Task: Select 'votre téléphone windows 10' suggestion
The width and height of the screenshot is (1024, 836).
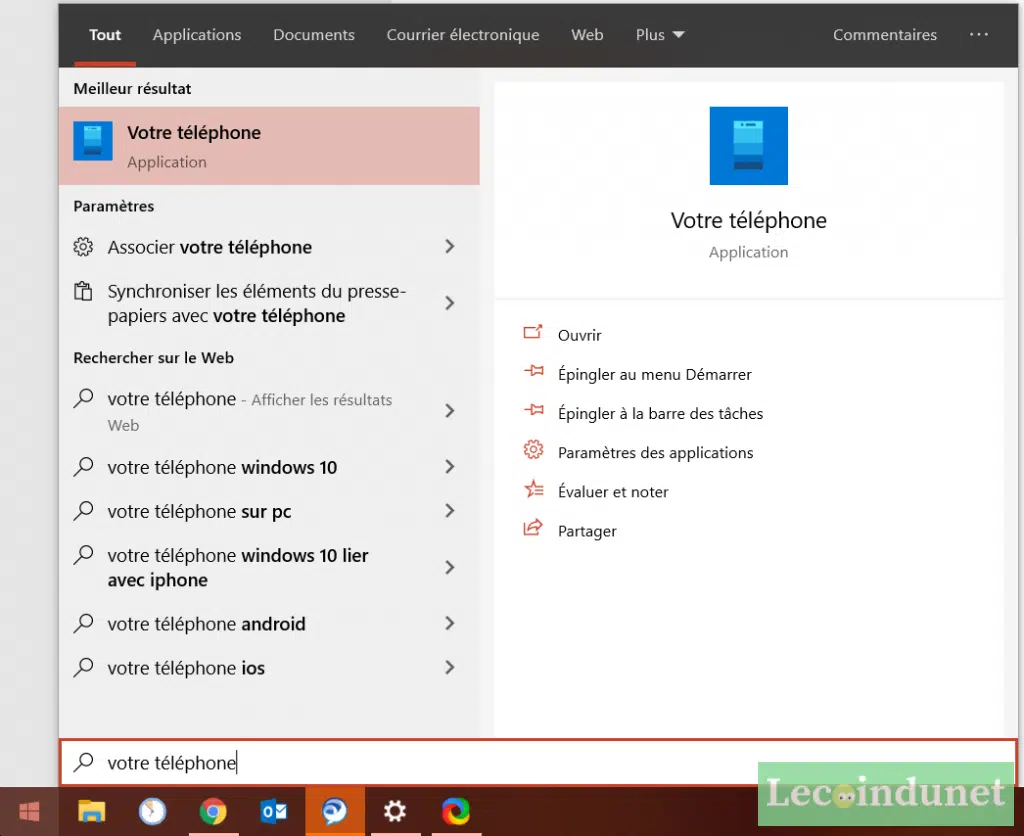Action: tap(269, 467)
